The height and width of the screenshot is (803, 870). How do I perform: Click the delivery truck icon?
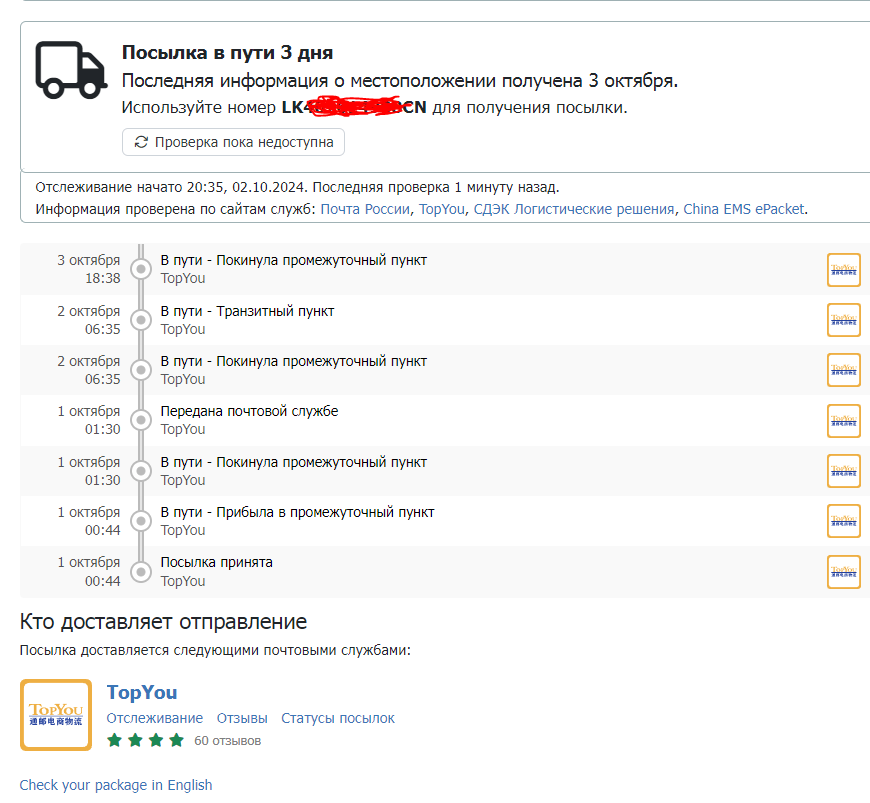click(71, 70)
